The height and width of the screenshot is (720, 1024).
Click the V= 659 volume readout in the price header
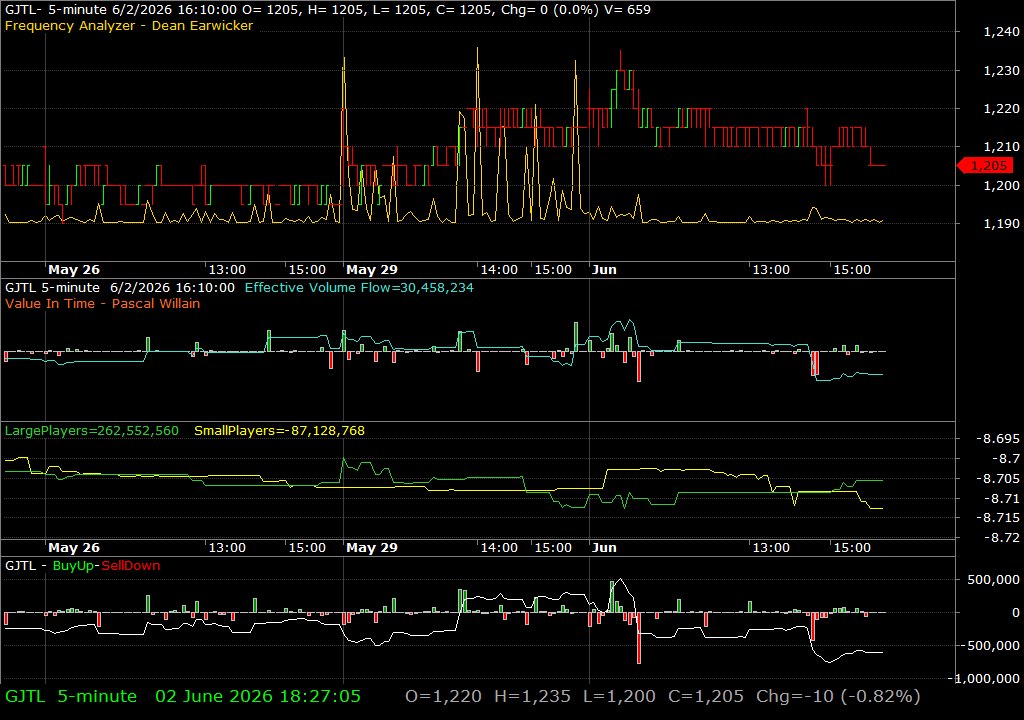click(628, 10)
